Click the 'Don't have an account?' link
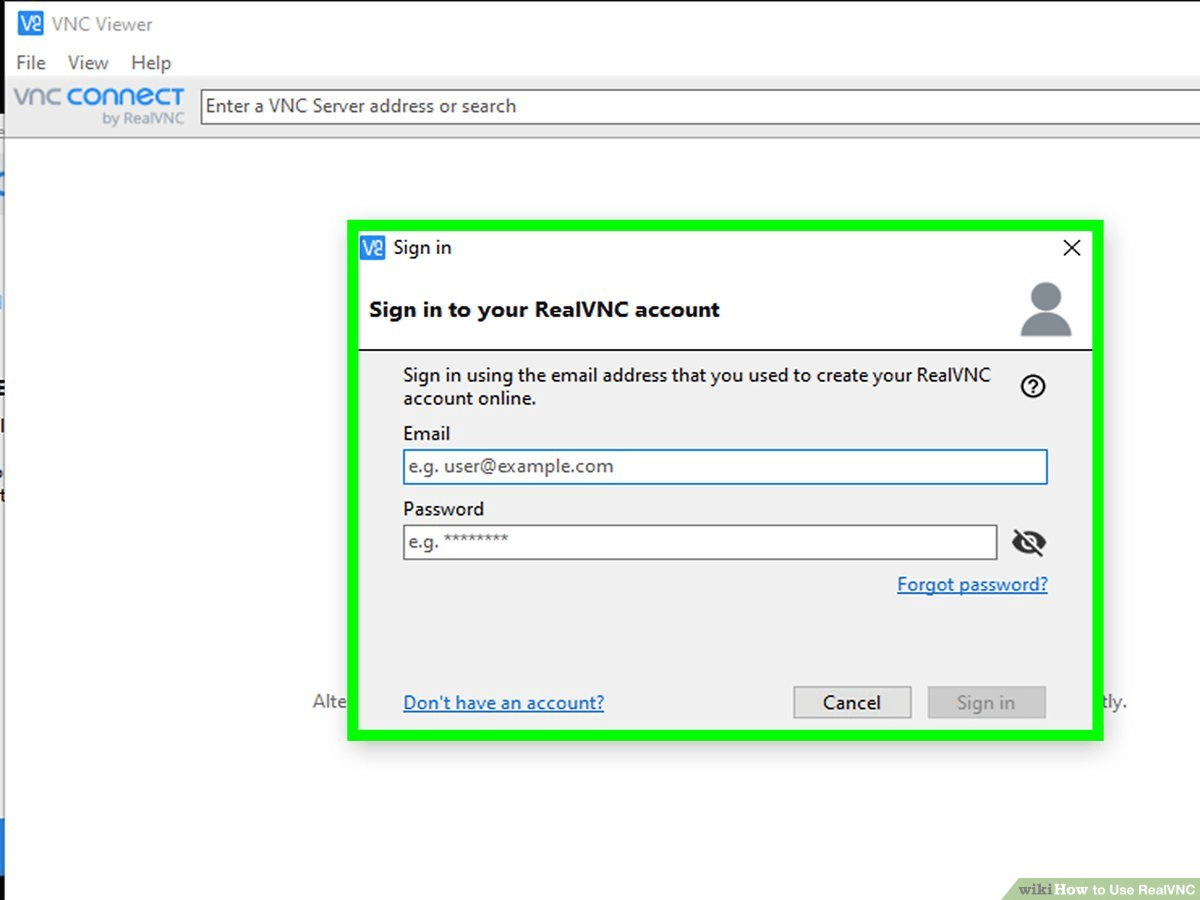Viewport: 1200px width, 900px height. pyautogui.click(x=503, y=702)
